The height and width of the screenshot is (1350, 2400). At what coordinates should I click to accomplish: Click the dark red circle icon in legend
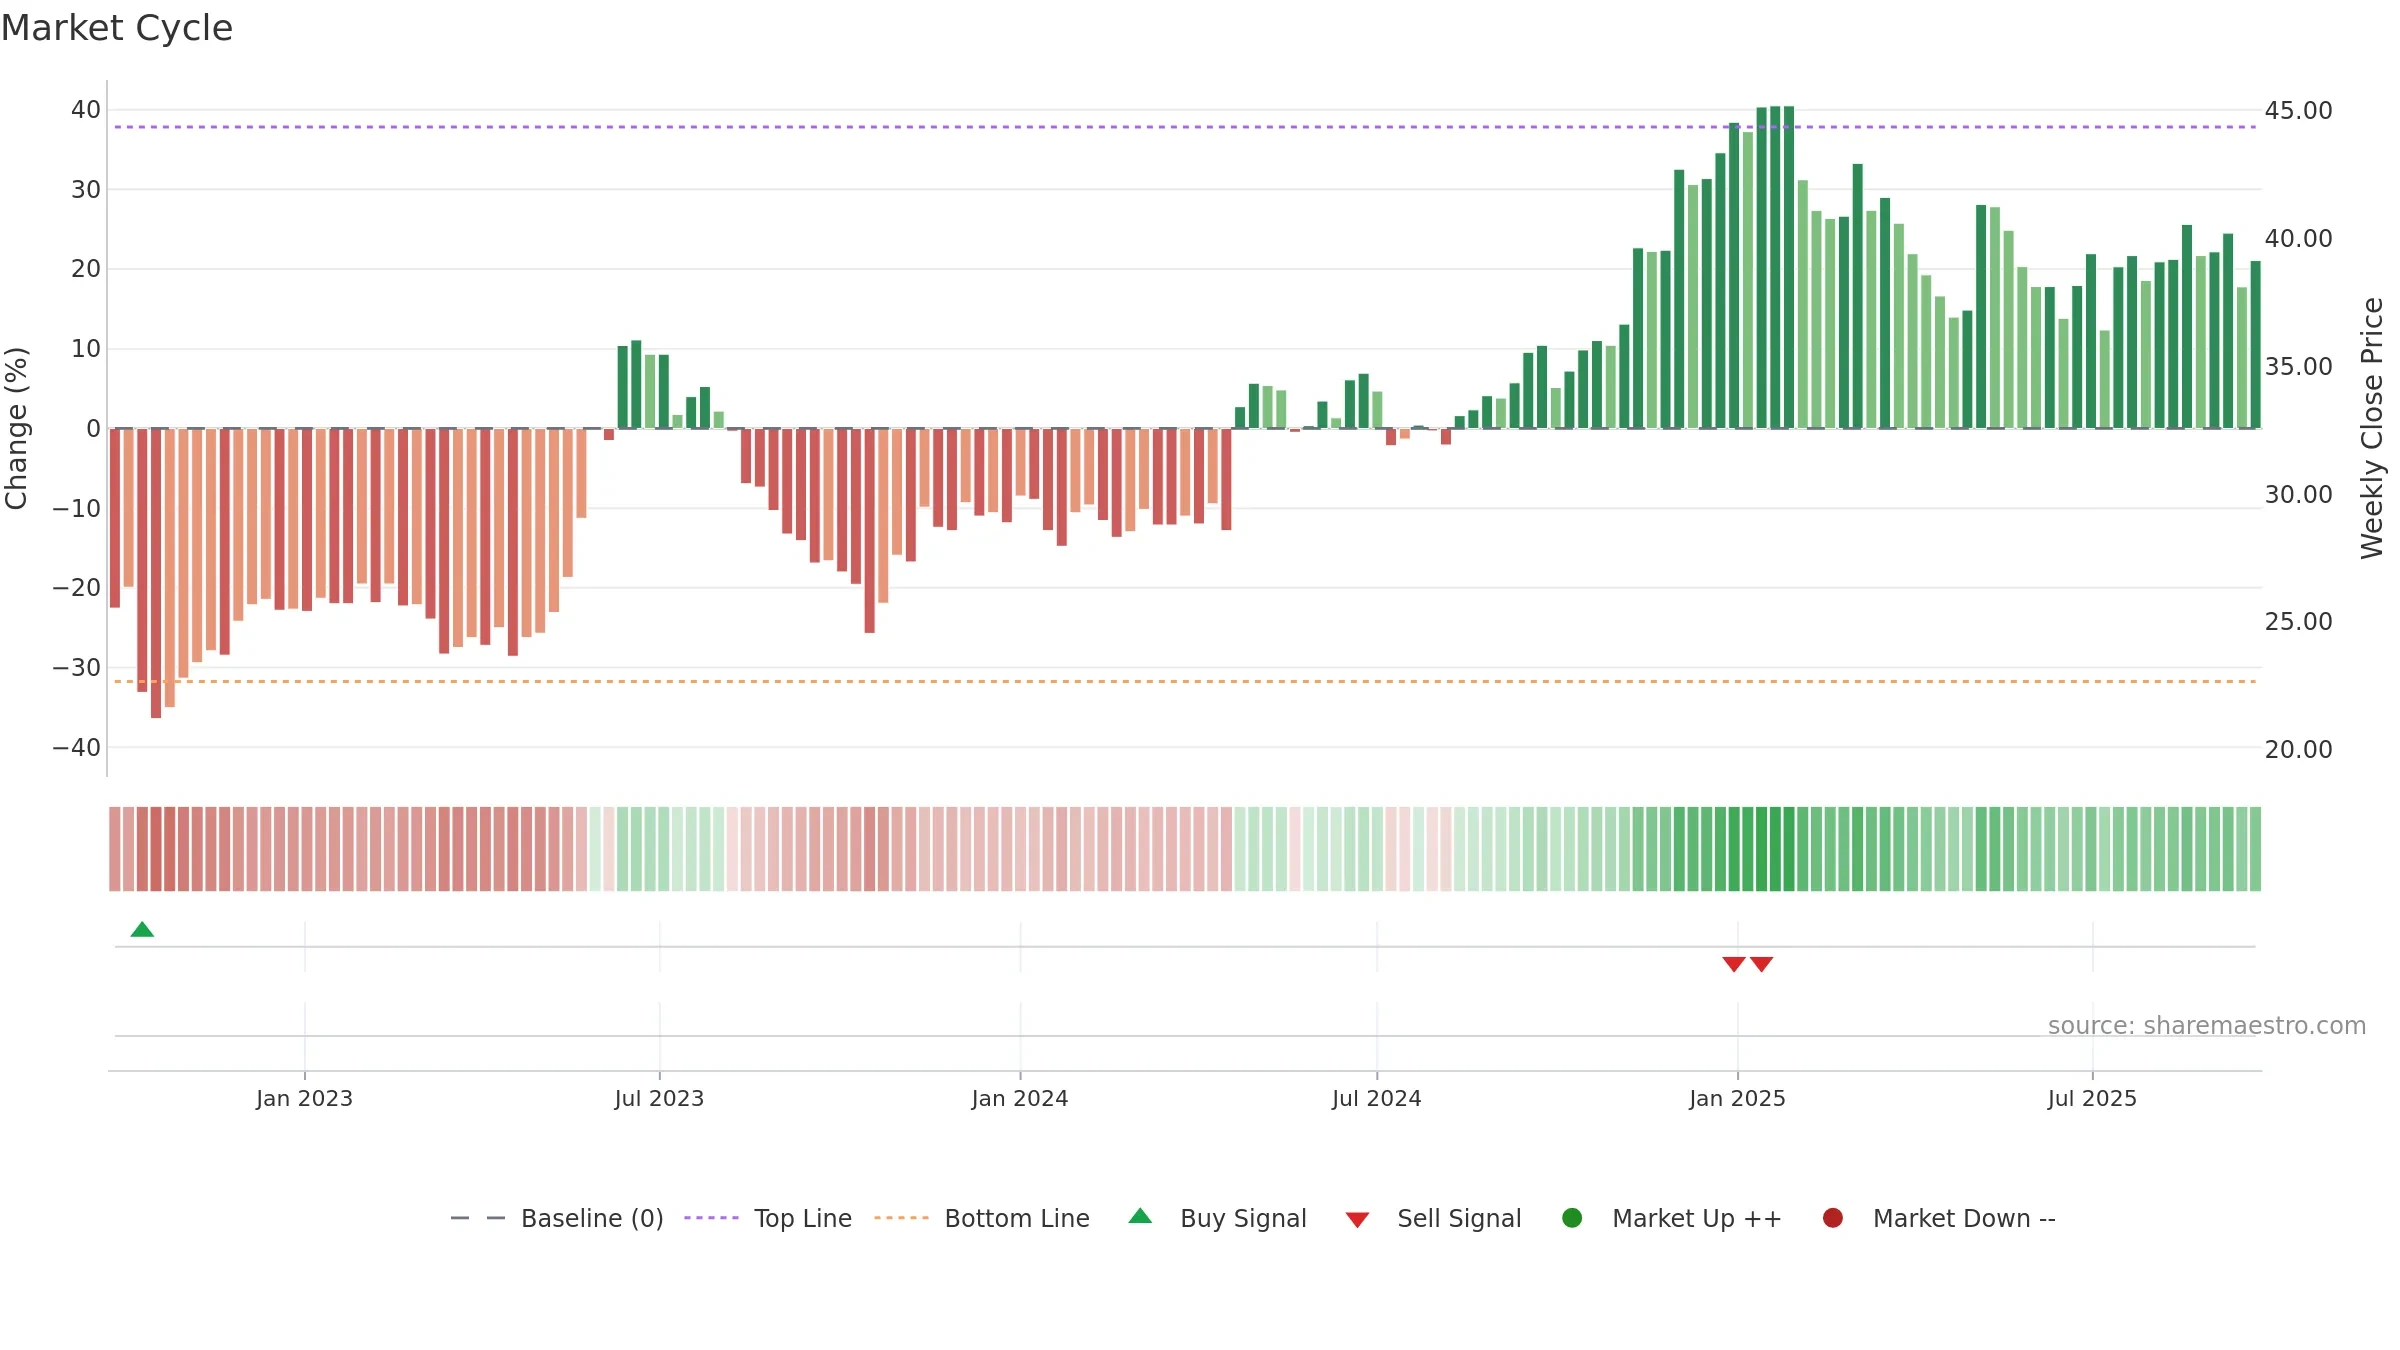1833,1218
